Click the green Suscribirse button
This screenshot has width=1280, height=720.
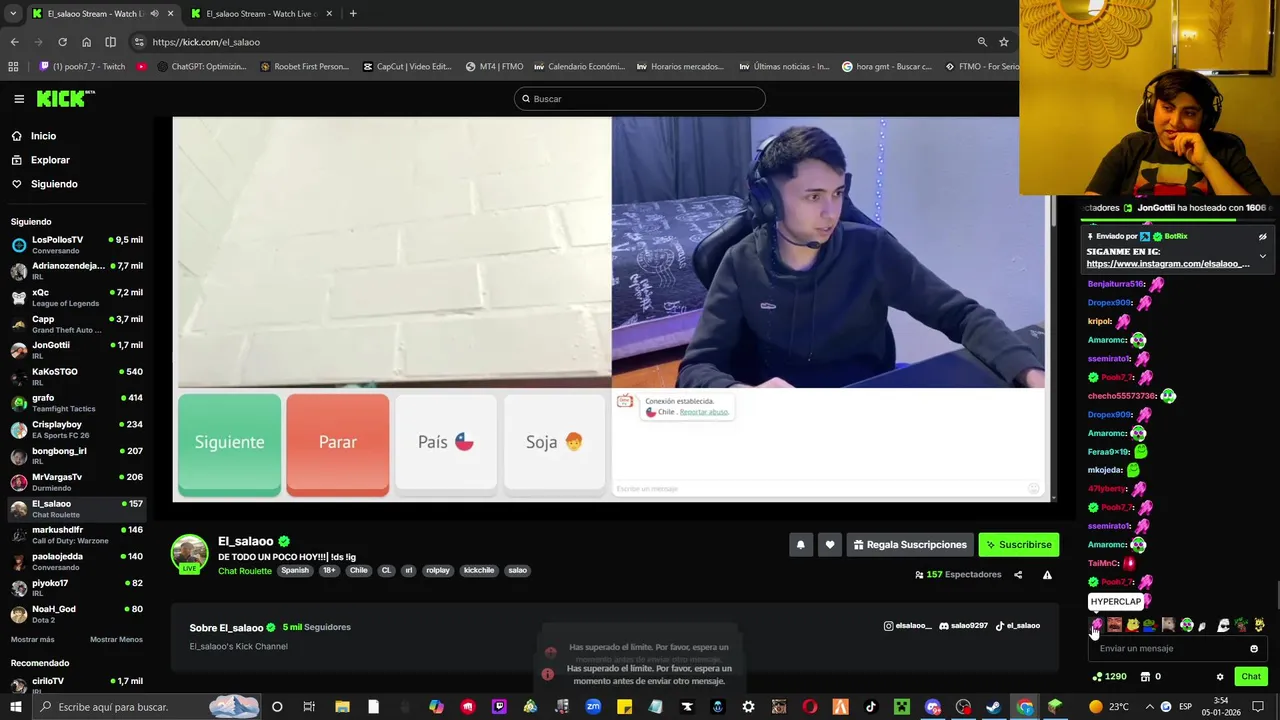[1018, 545]
